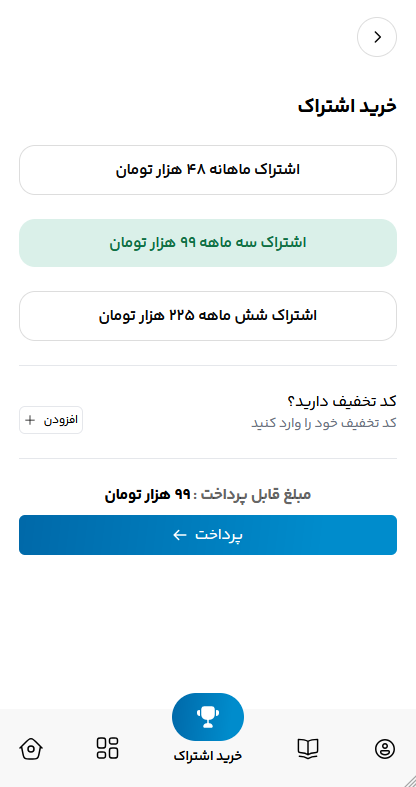Click the arrow inside the پرداخت button
Viewport: 416px width, 787px height.
click(180, 535)
